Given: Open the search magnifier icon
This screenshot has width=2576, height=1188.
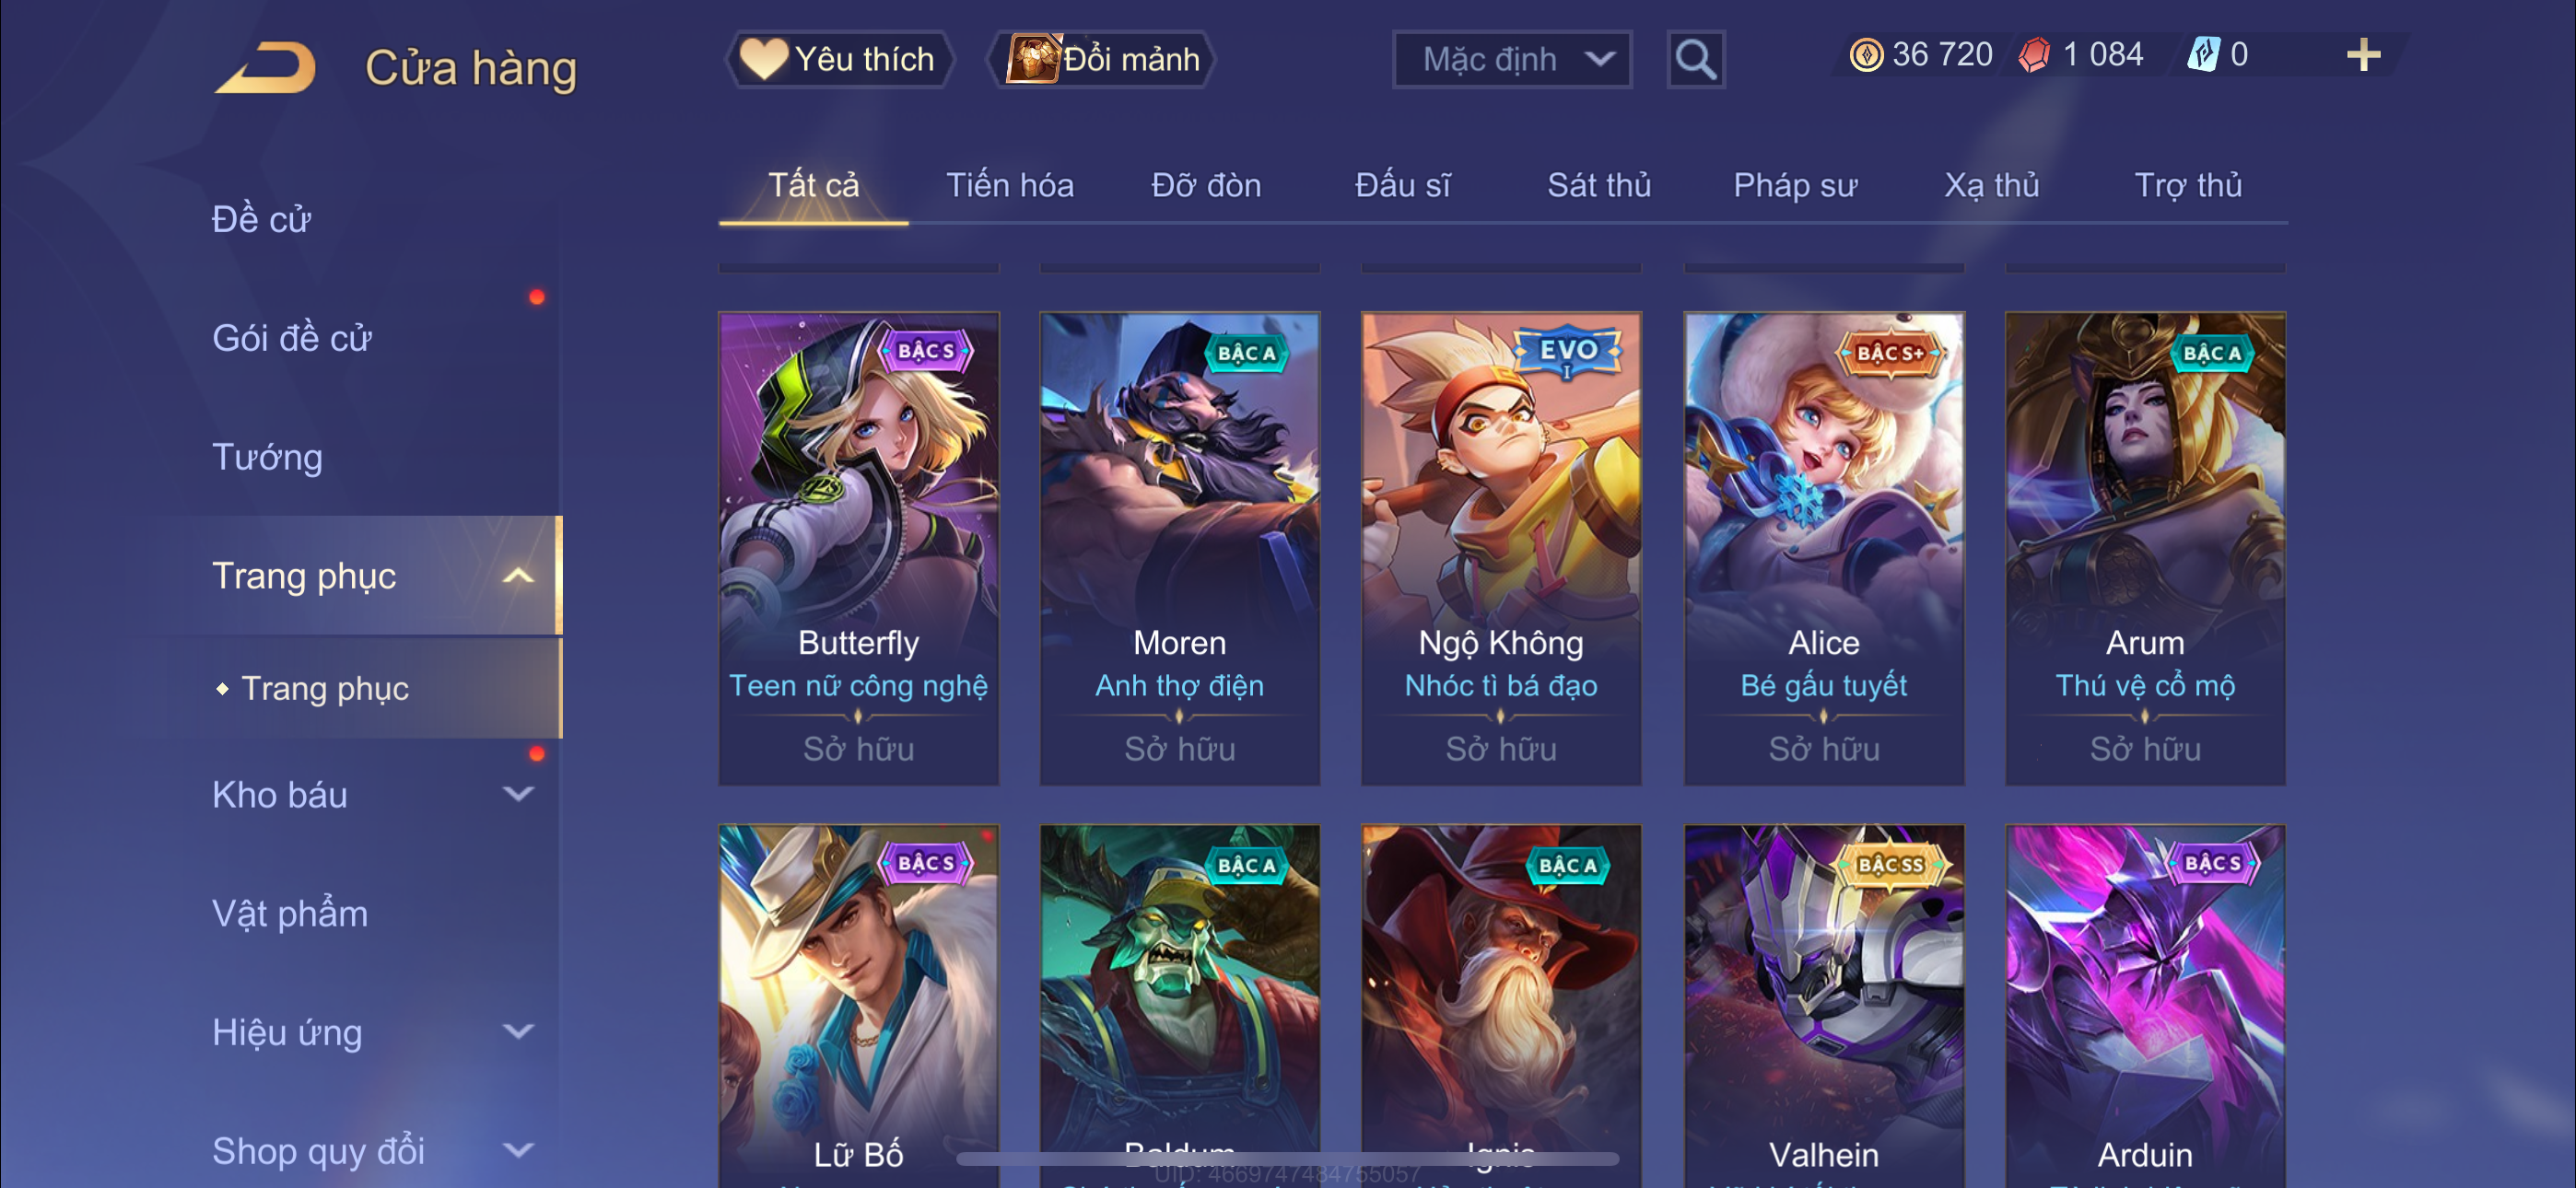Looking at the screenshot, I should pyautogui.click(x=1695, y=60).
